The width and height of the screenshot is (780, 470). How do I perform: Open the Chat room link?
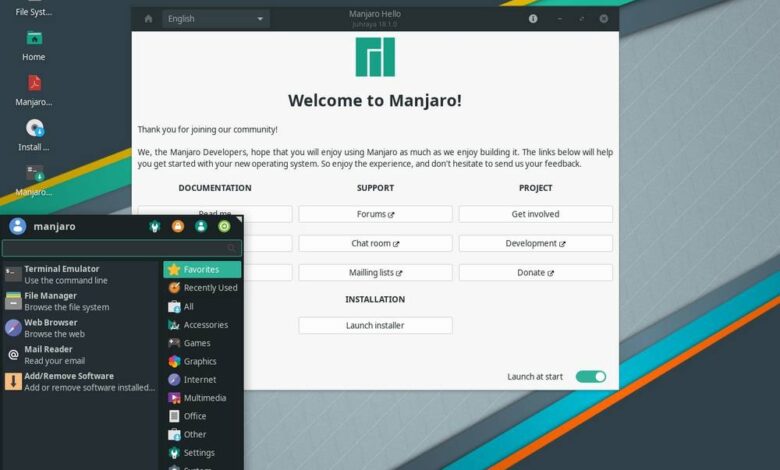[x=375, y=244]
